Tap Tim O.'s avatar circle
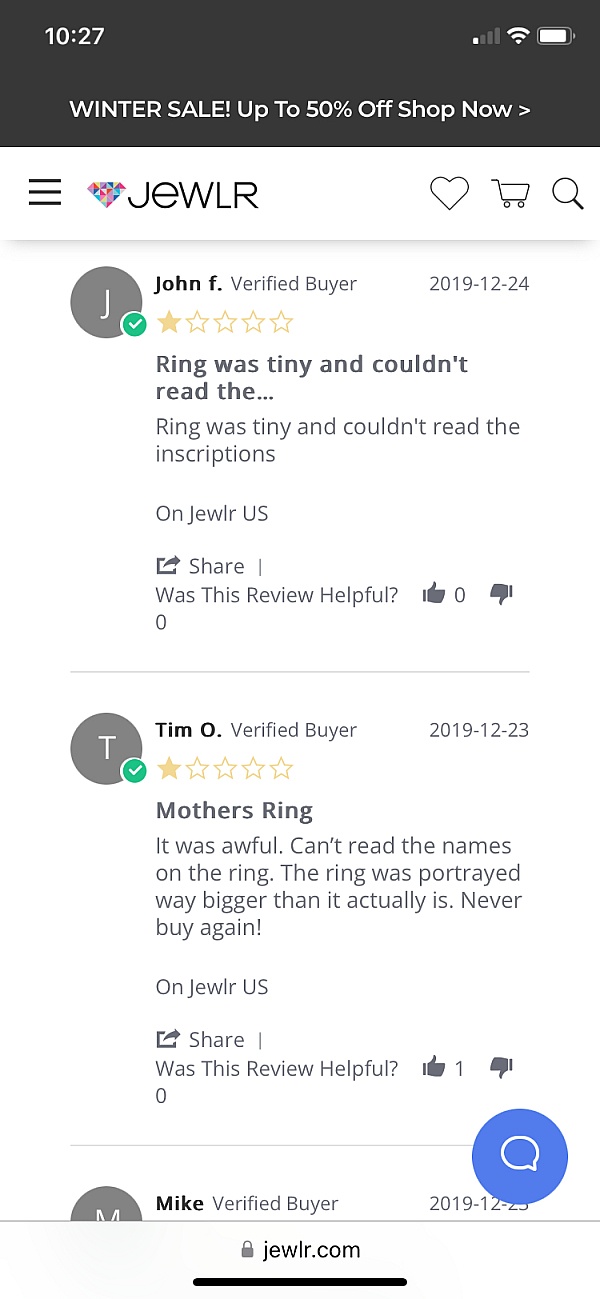600x1299 pixels. 106,748
